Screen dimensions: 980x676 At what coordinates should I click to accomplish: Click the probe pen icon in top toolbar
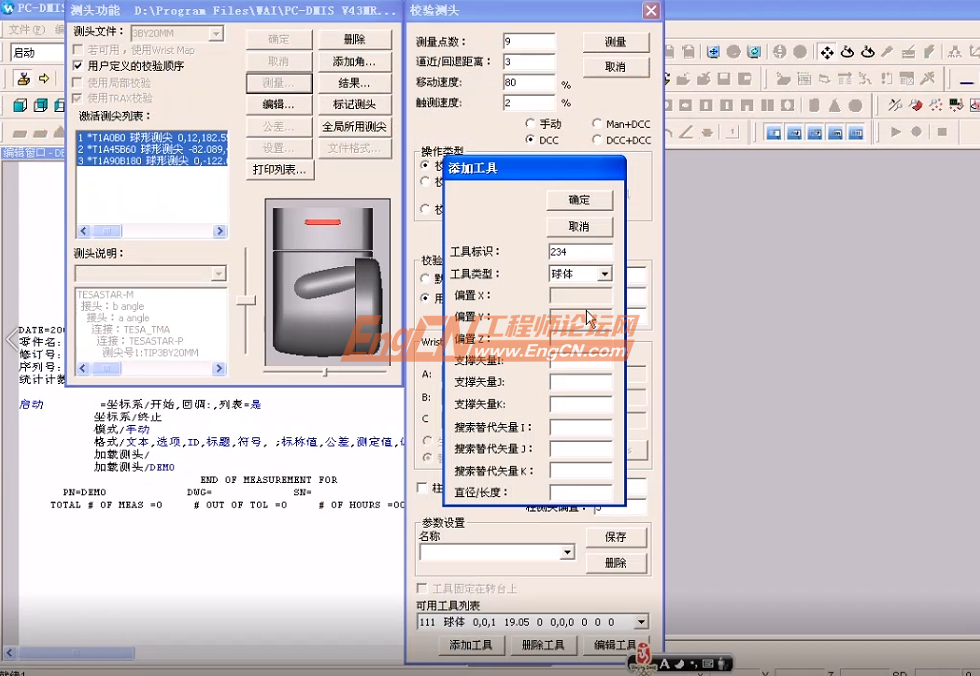tap(888, 52)
